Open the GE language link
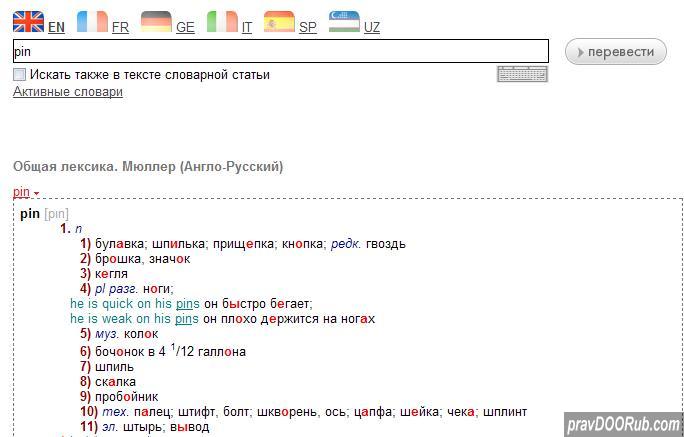 point(185,28)
